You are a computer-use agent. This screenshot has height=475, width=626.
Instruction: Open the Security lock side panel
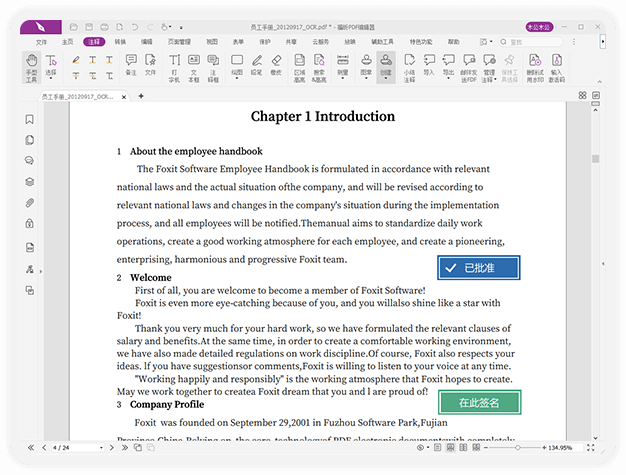30,224
